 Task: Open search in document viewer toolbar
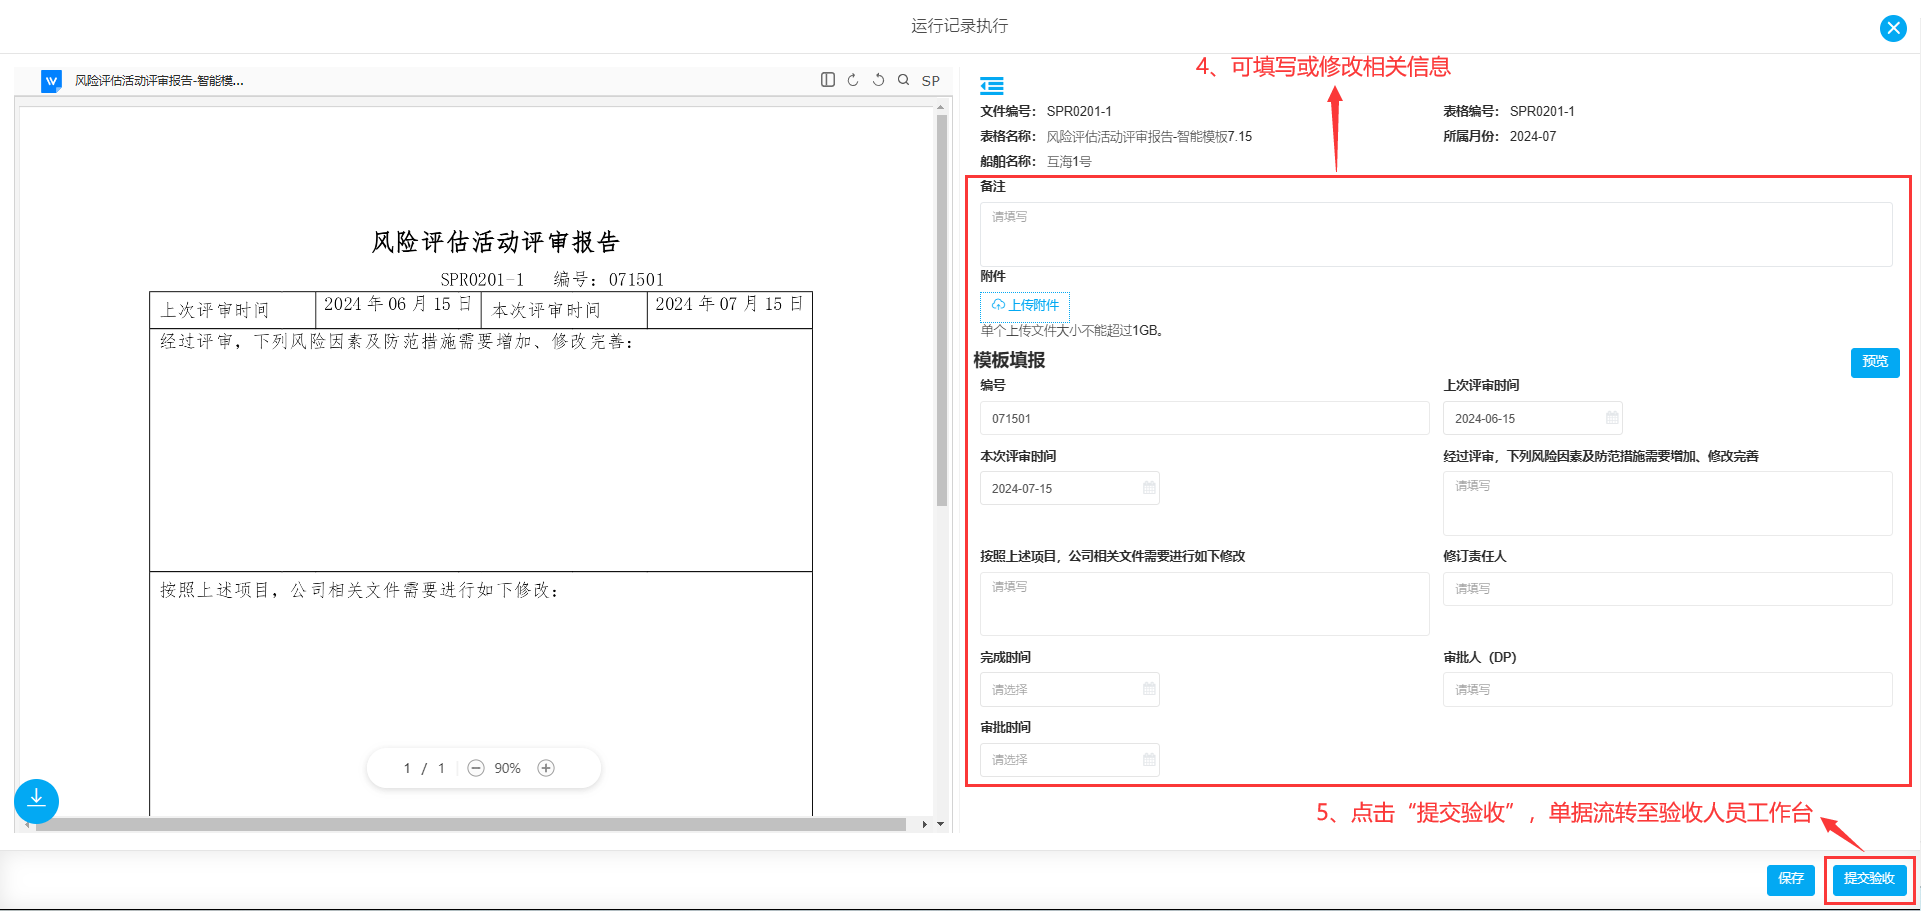(903, 80)
